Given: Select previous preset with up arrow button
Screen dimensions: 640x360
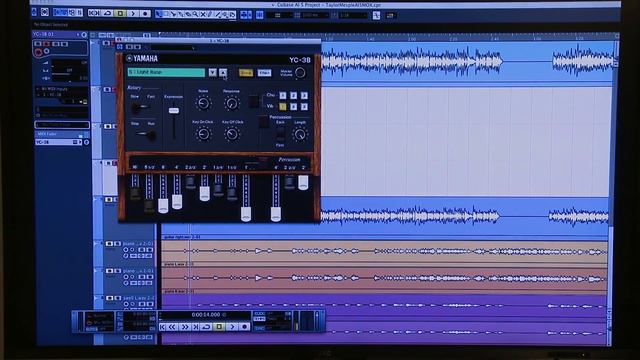Looking at the screenshot, I should [x=223, y=73].
